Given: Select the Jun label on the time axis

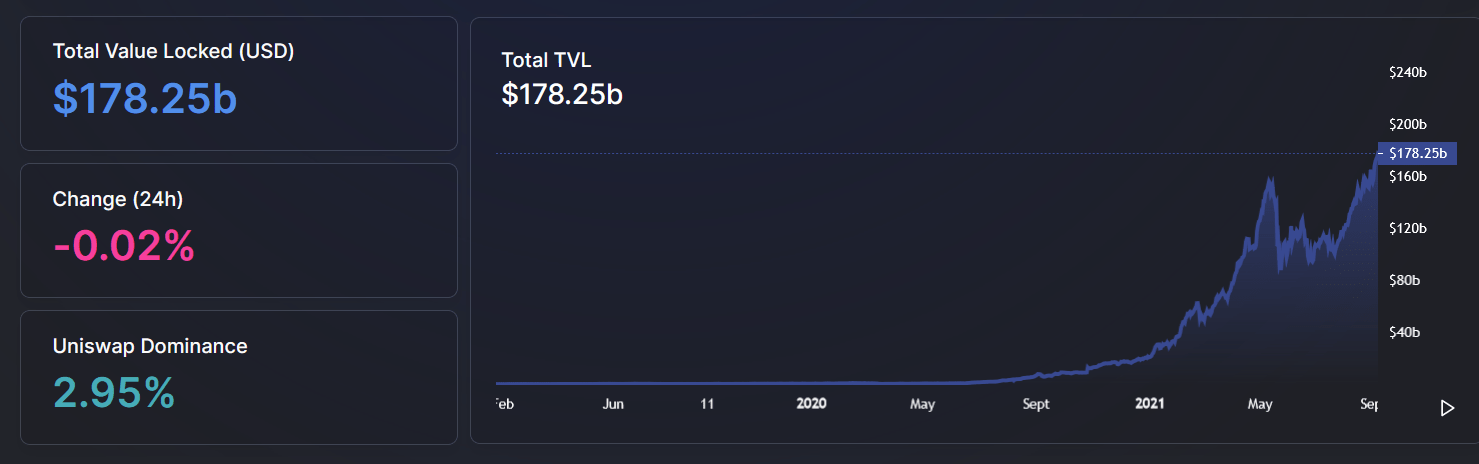Looking at the screenshot, I should 613,404.
